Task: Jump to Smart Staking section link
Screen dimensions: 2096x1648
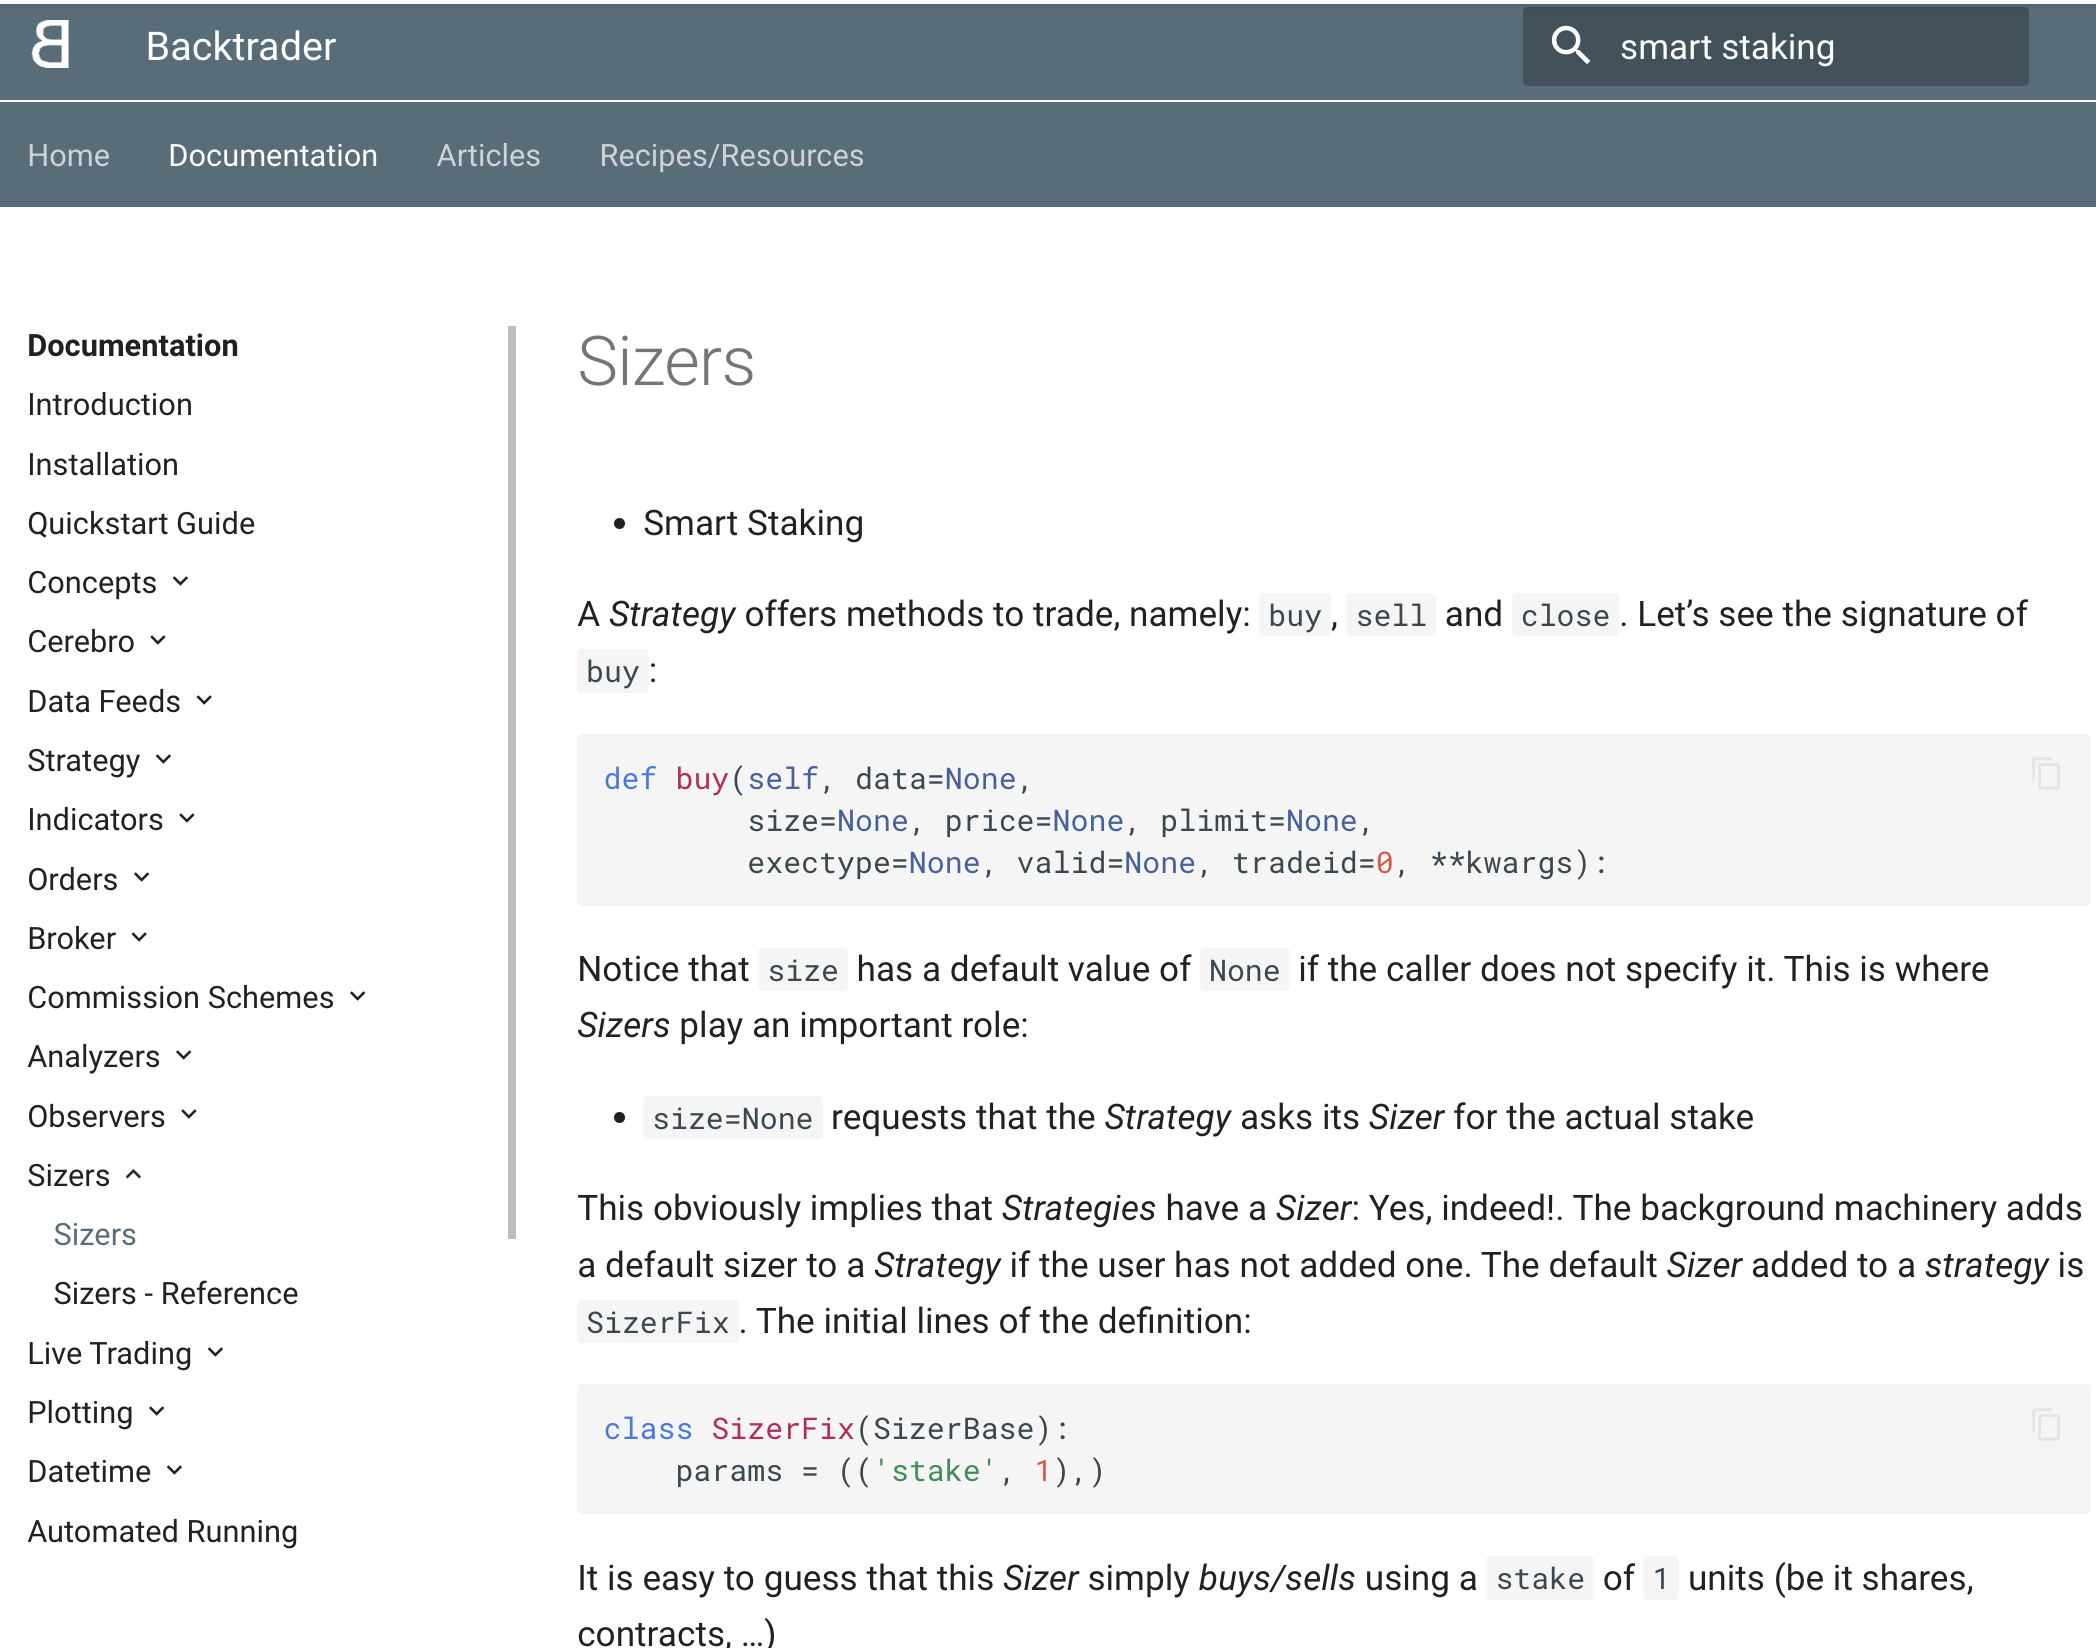Action: pyautogui.click(x=752, y=523)
